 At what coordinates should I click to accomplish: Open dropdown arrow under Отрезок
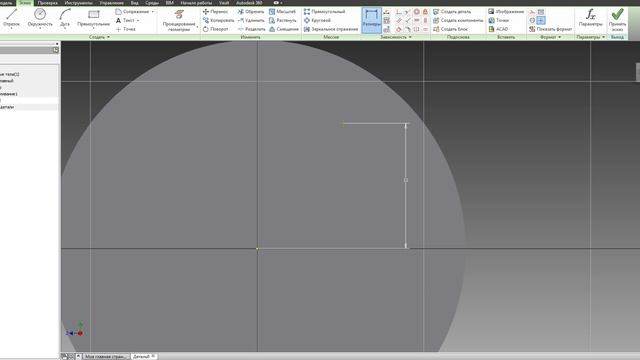[x=11, y=29]
